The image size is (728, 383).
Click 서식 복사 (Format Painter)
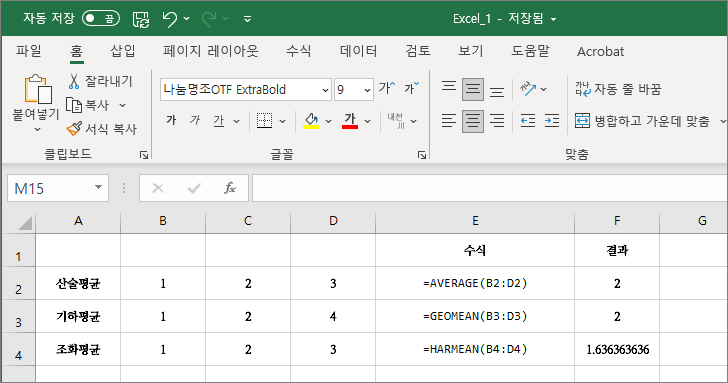tap(102, 129)
